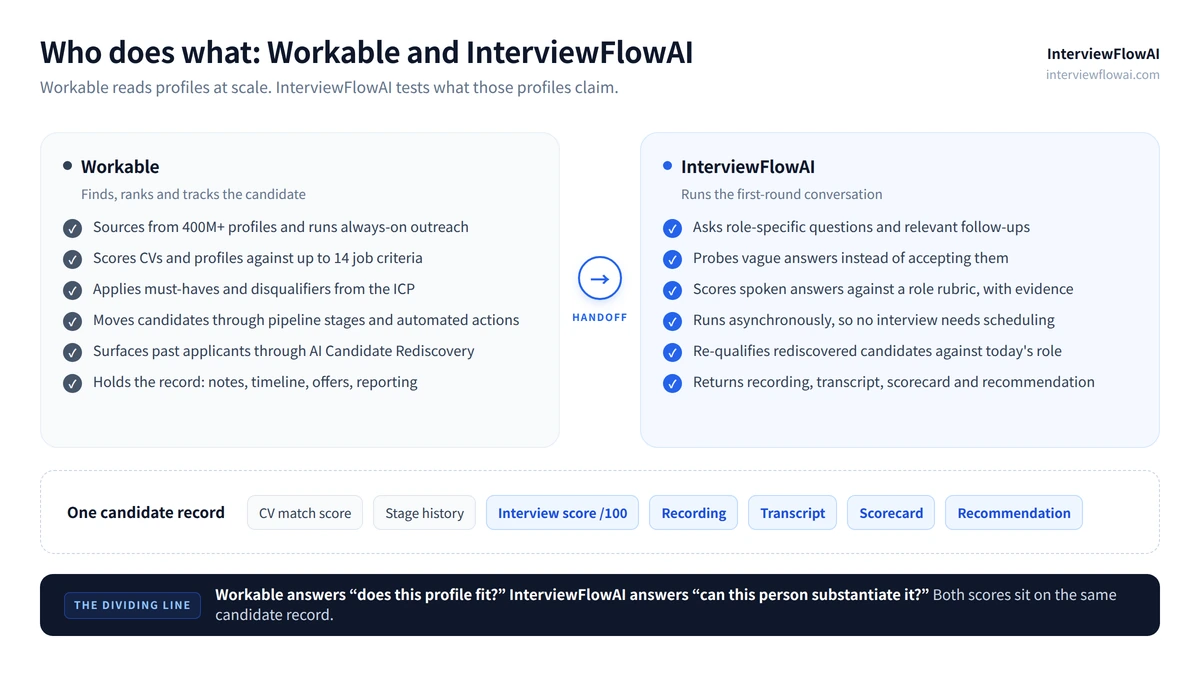
Task: Click the Handoff arrow circle icon
Action: click(600, 279)
